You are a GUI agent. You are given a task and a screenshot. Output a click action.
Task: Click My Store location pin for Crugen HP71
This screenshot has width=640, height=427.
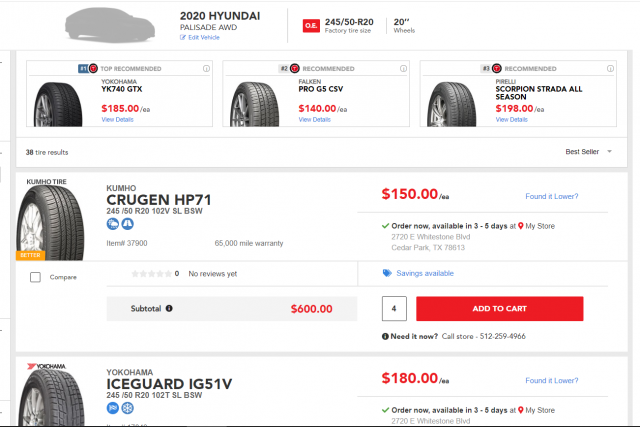coord(521,226)
